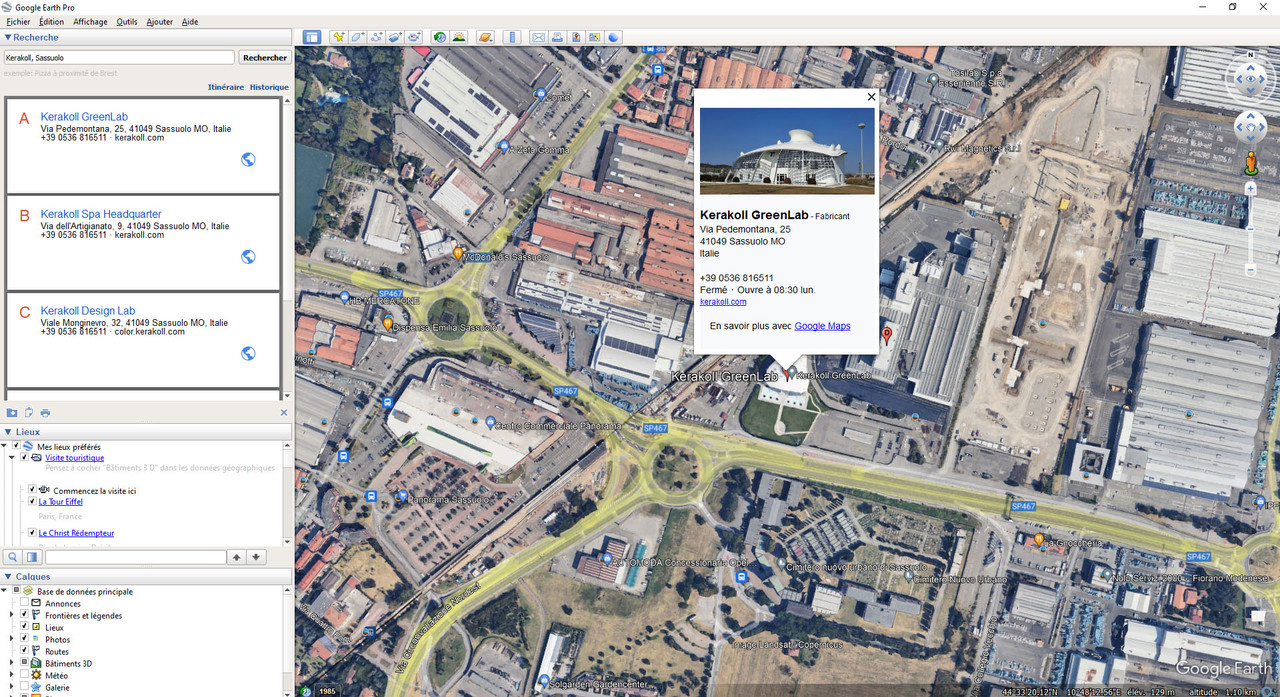The image size is (1280, 697).
Task: Open the Édition menu
Action: click(51, 21)
